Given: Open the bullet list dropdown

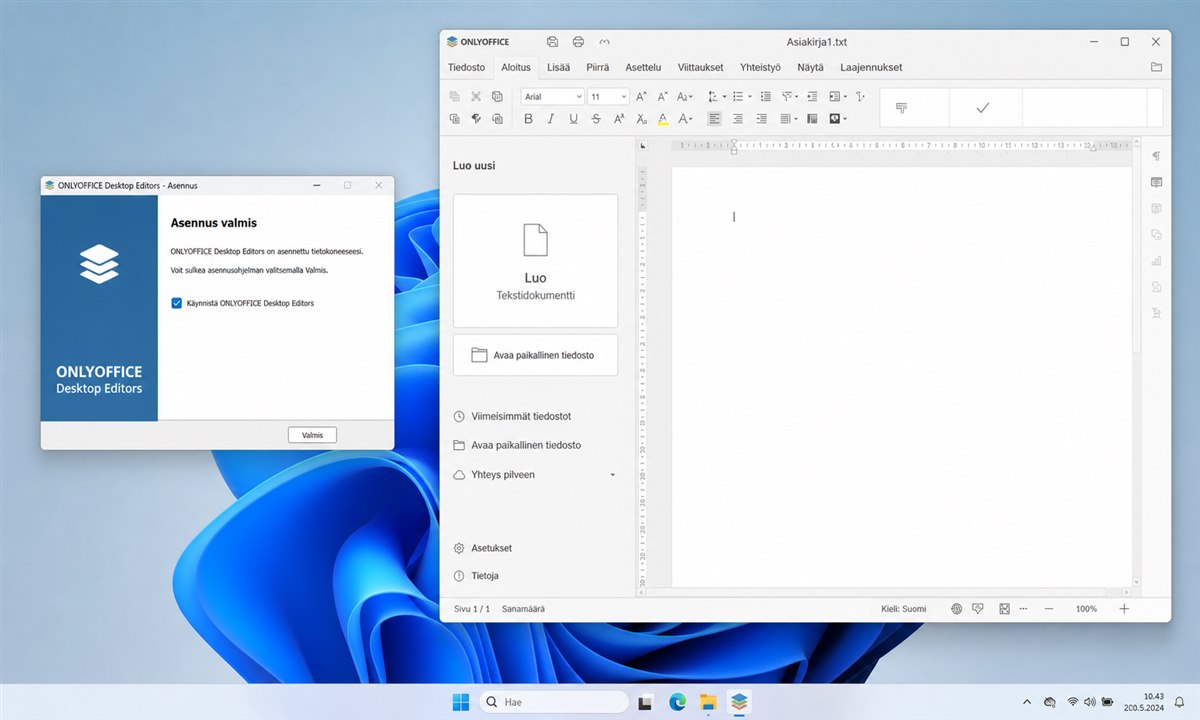Looking at the screenshot, I should click(748, 97).
